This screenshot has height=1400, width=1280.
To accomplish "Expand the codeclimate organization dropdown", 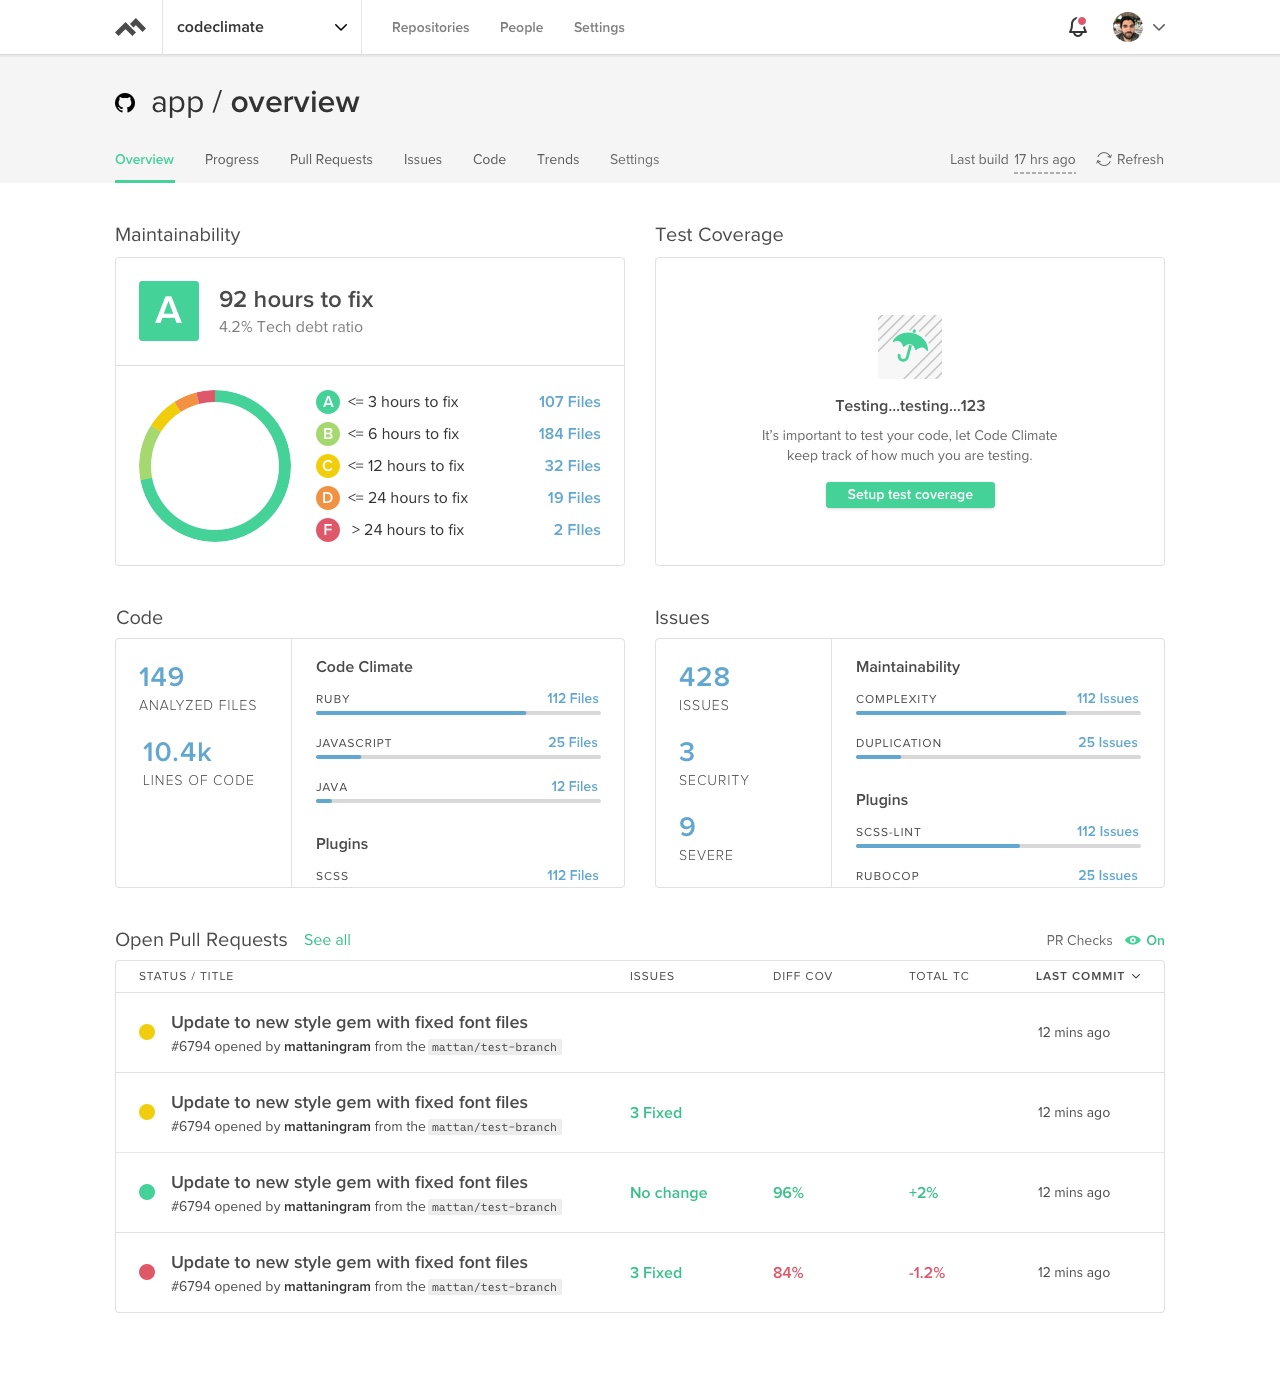I will (x=341, y=27).
